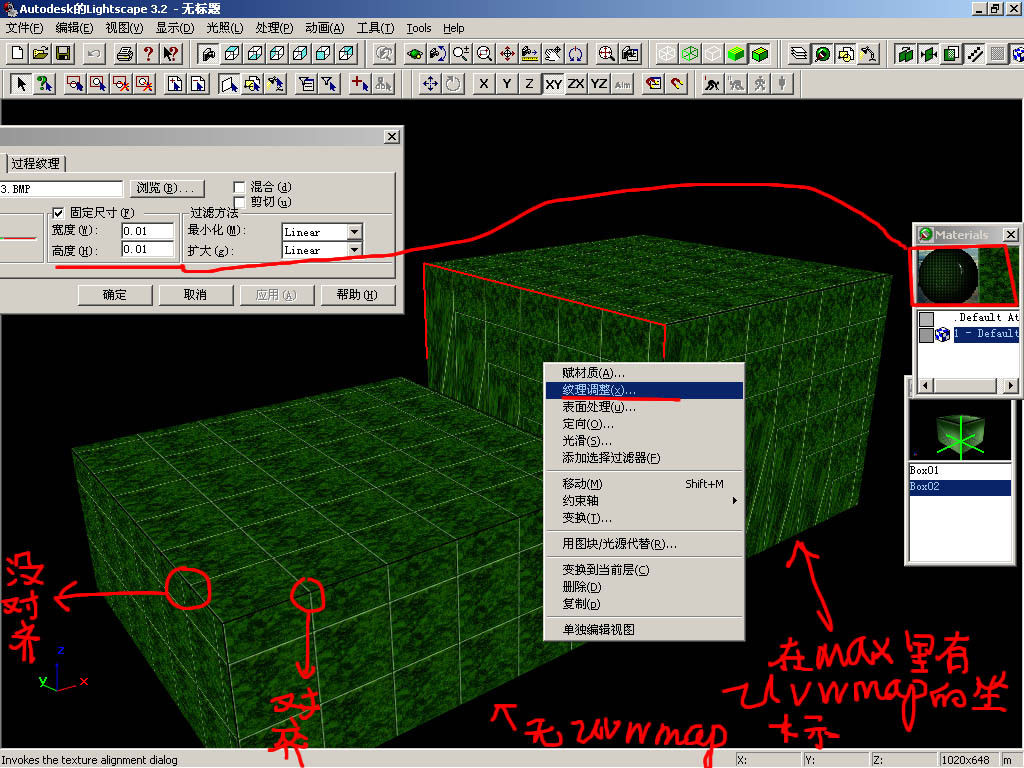Click the 确定 button
The width and height of the screenshot is (1024, 768).
pos(115,295)
